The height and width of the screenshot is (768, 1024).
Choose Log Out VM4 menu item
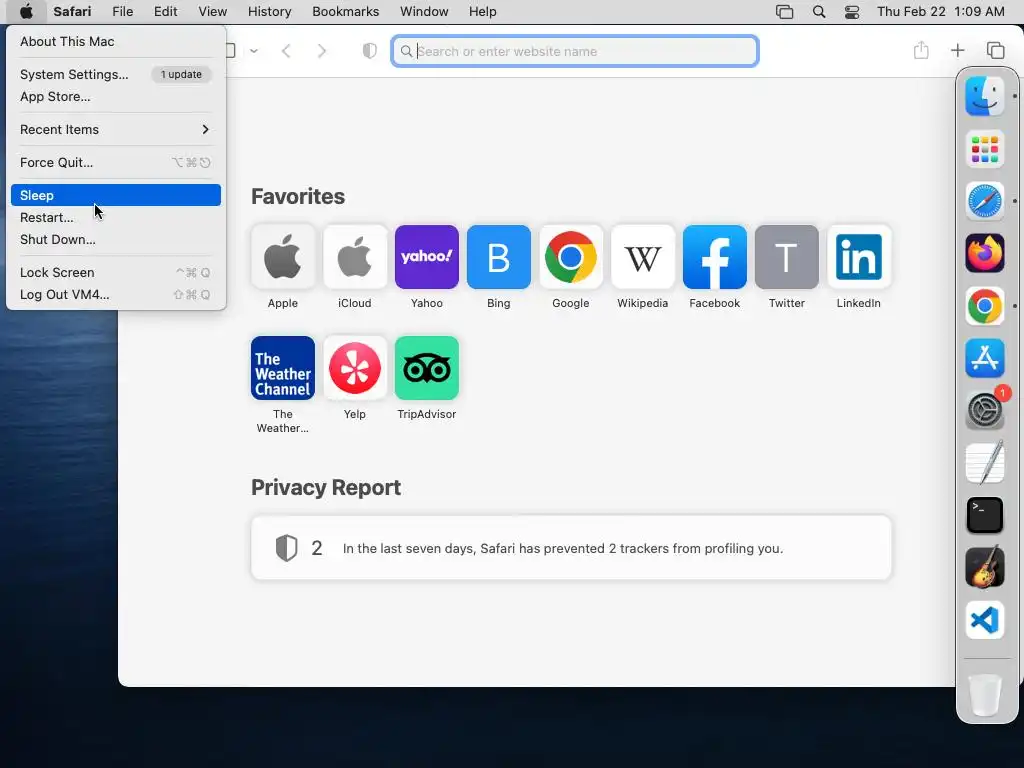click(x=116, y=295)
